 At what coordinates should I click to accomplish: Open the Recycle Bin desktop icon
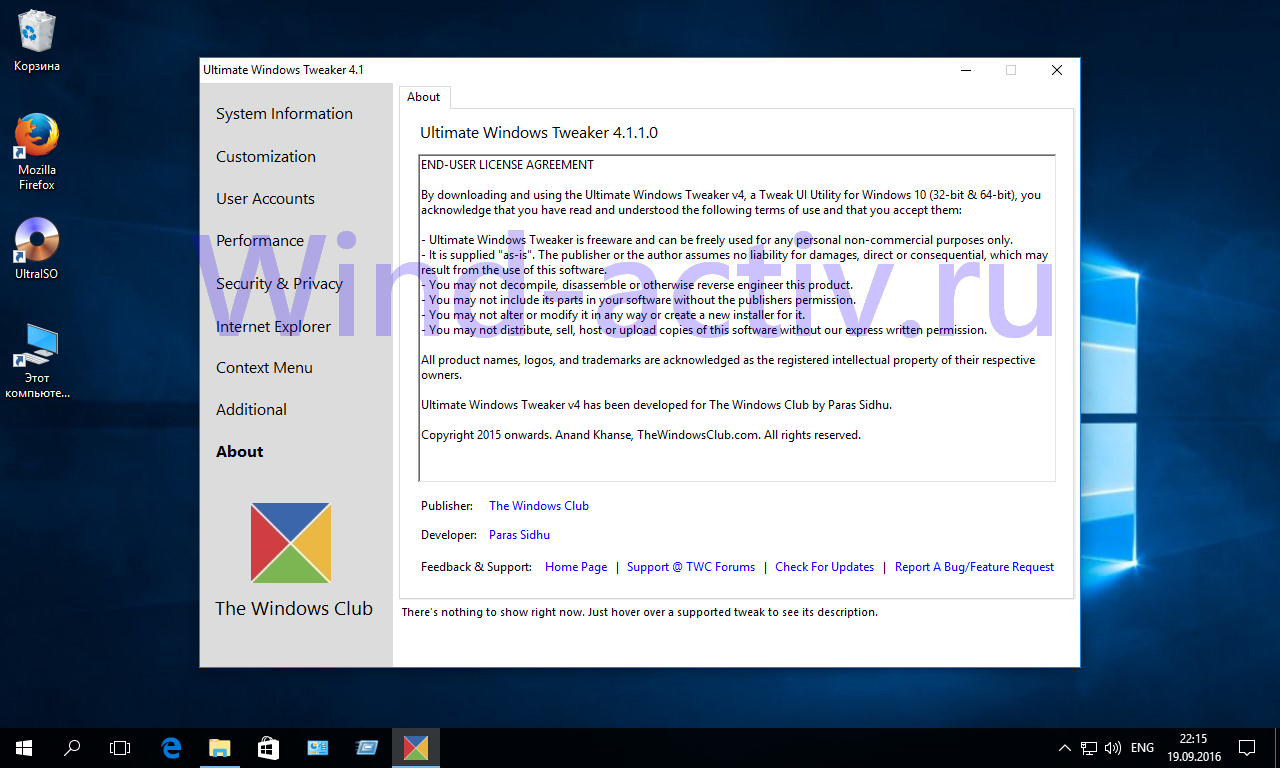point(37,33)
